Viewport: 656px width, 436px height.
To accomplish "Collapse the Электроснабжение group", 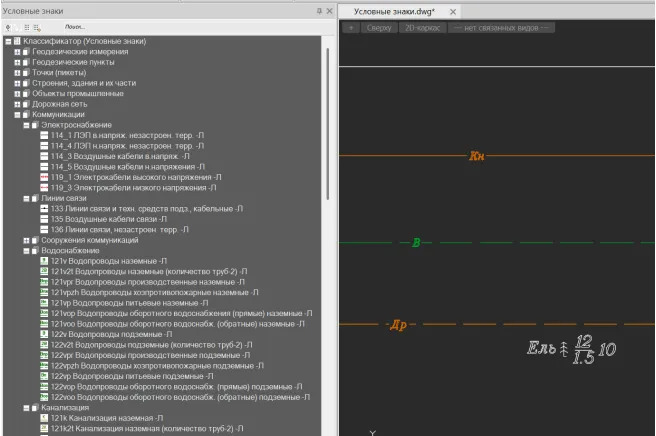I will (26, 125).
